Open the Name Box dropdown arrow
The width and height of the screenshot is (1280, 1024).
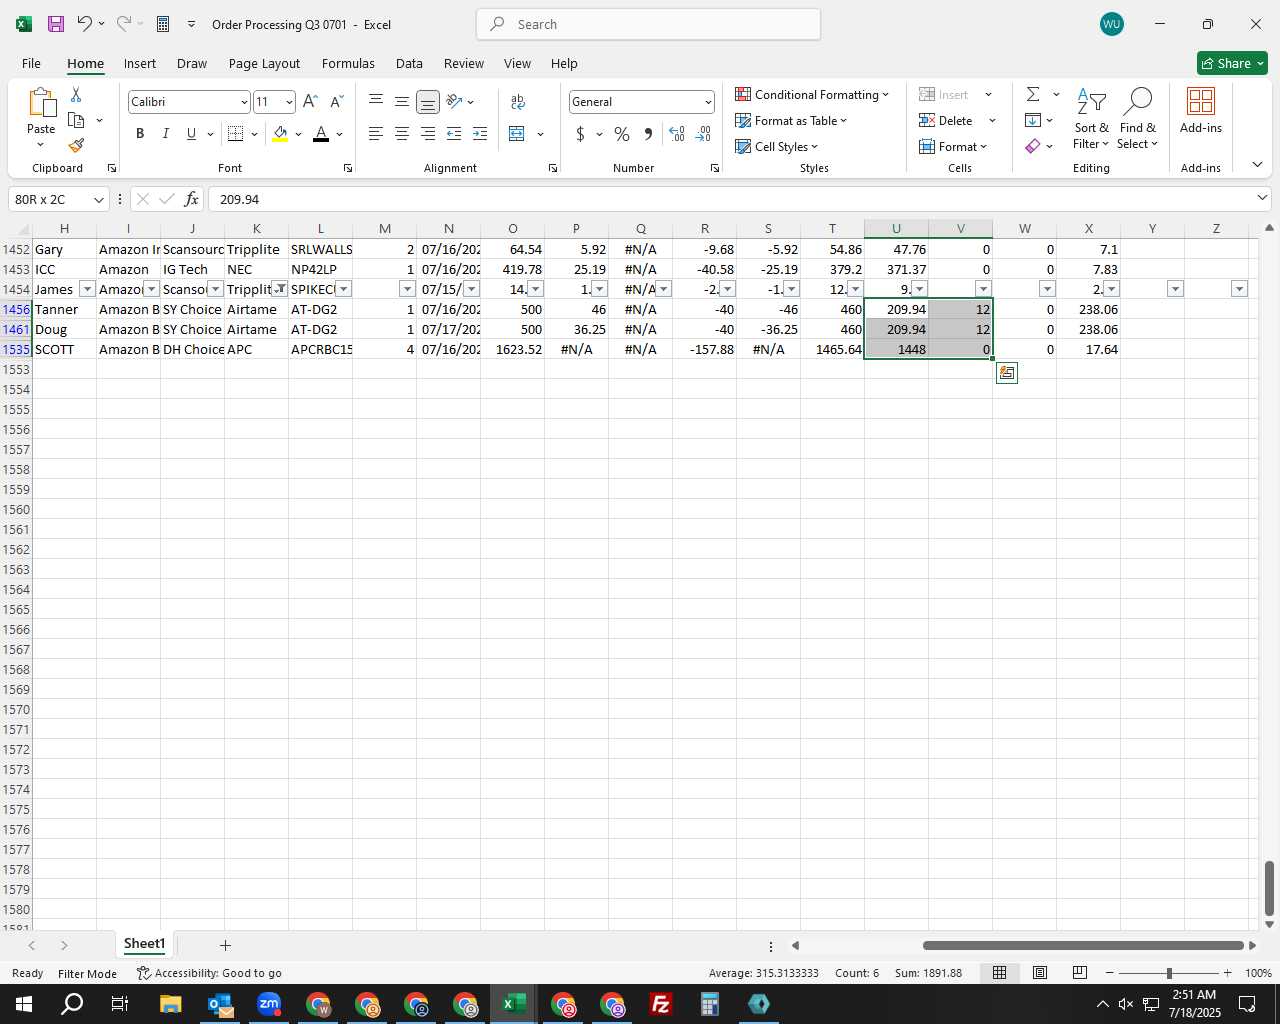coord(98,200)
